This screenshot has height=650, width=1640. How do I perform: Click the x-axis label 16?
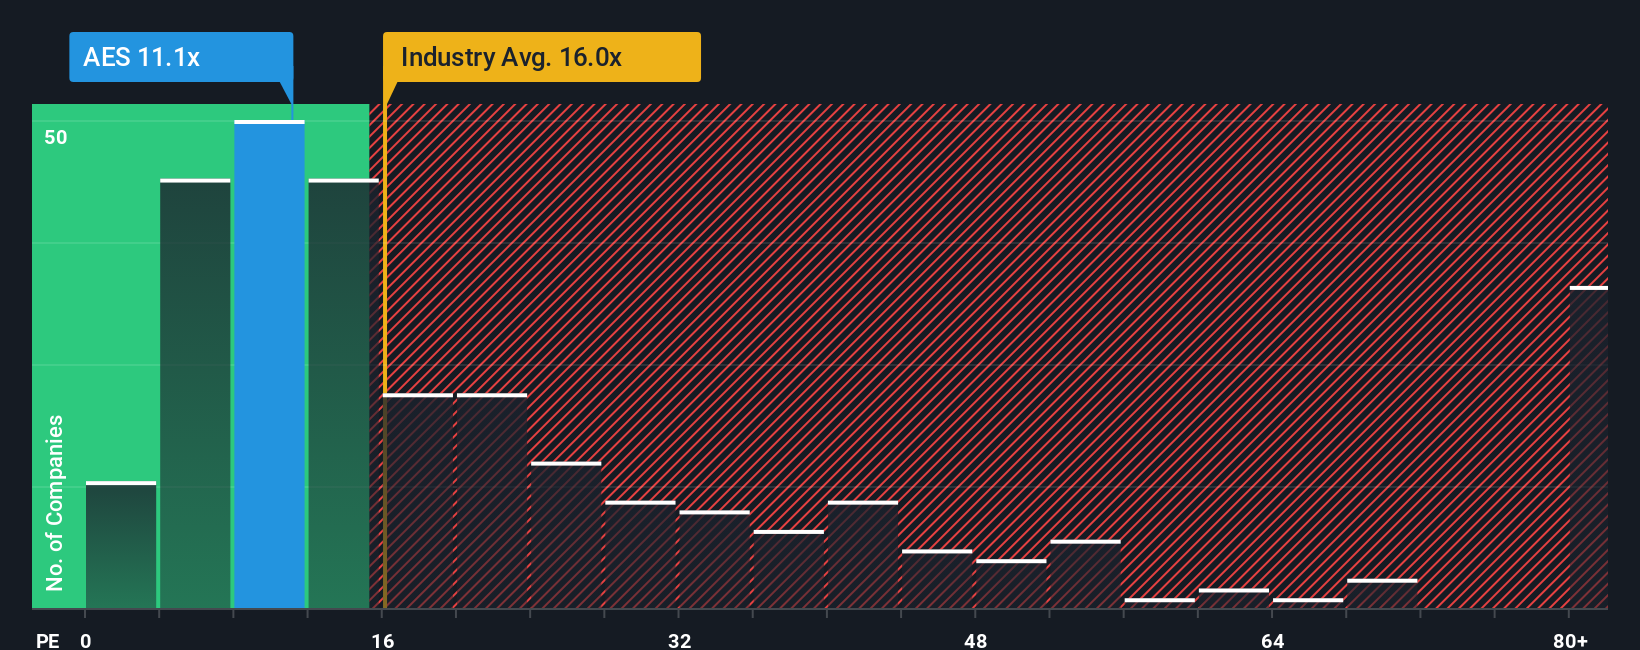point(383,641)
